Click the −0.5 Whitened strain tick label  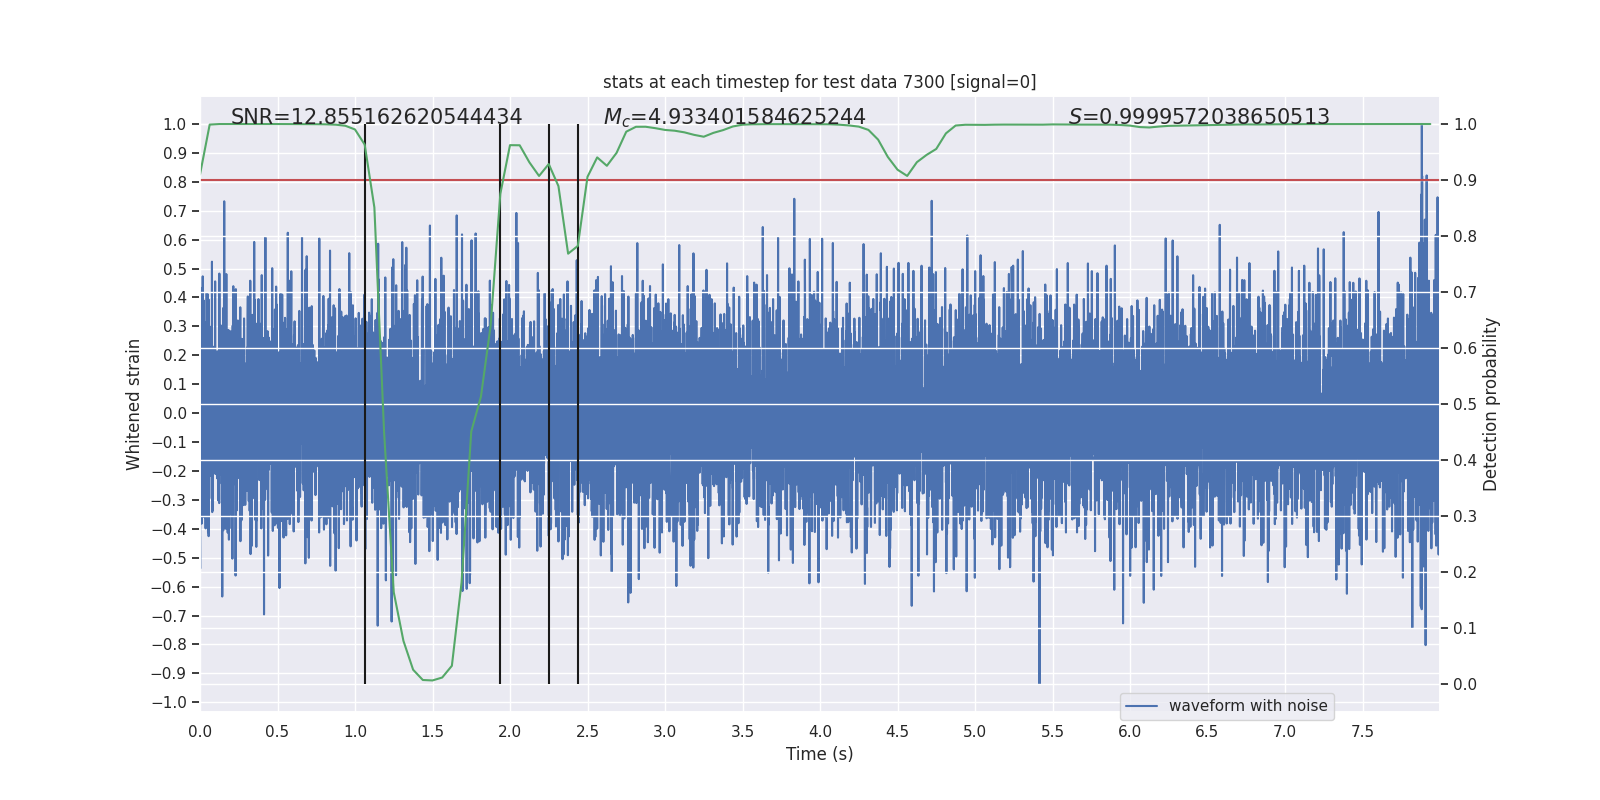[169, 558]
